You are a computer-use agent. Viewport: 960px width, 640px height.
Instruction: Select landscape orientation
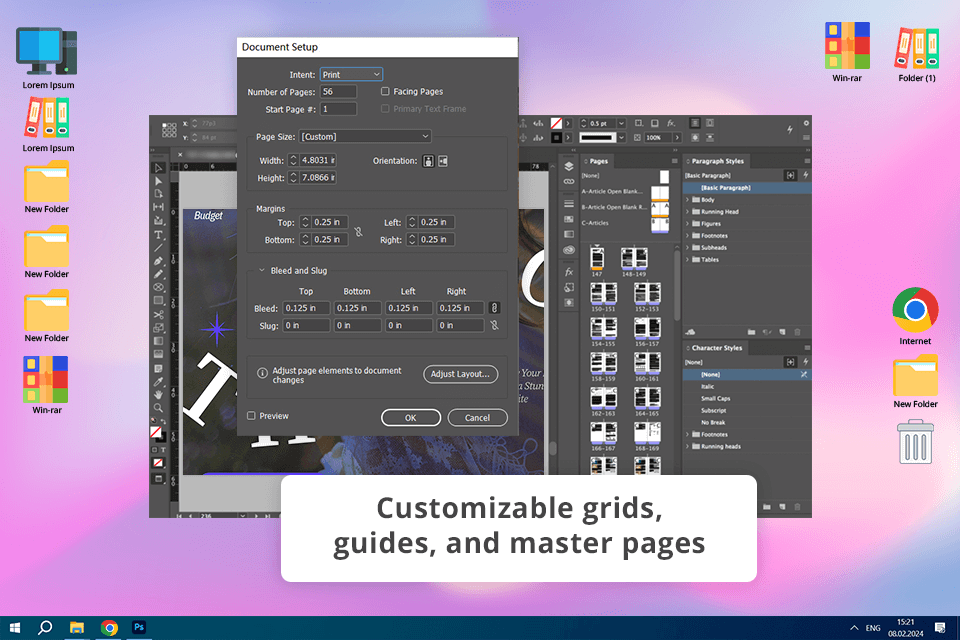point(443,161)
